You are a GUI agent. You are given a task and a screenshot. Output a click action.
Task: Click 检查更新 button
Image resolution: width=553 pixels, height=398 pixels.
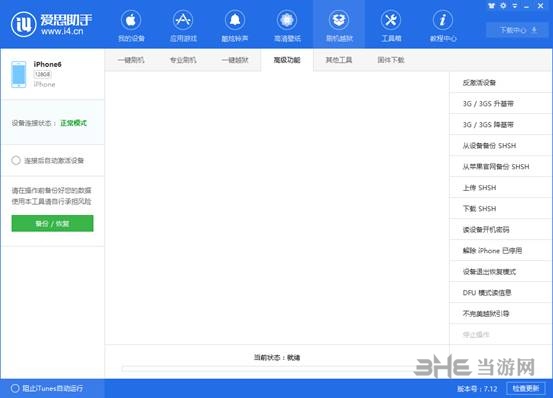(525, 388)
